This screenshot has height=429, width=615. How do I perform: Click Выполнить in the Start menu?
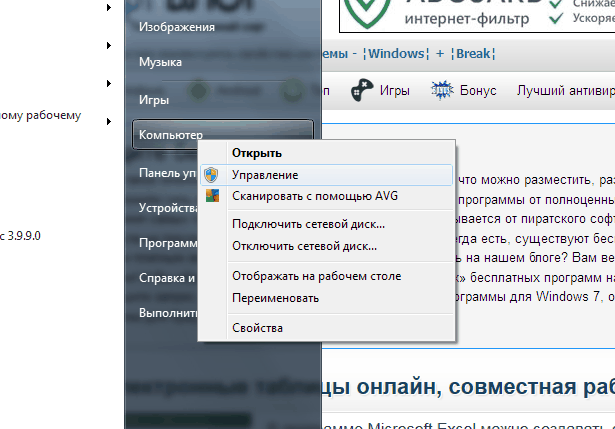(x=168, y=313)
